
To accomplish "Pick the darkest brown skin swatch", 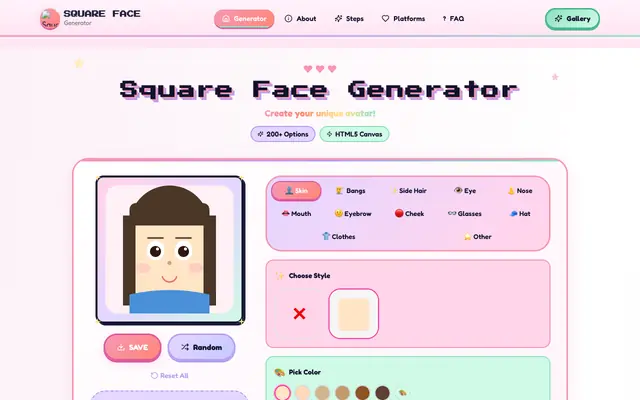I will pos(382,393).
